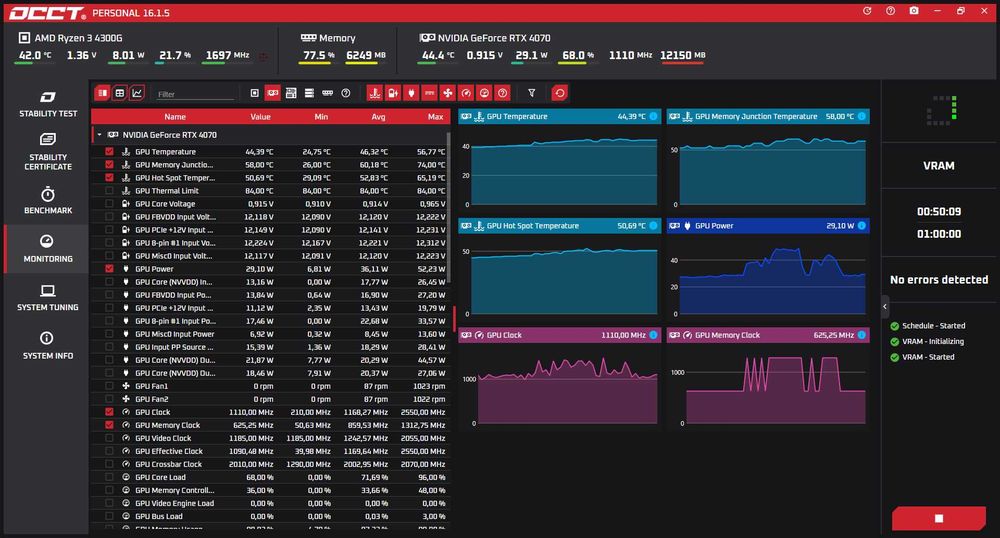Image resolution: width=1000 pixels, height=538 pixels.
Task: Open the Stability Test section
Action: pyautogui.click(x=48, y=105)
